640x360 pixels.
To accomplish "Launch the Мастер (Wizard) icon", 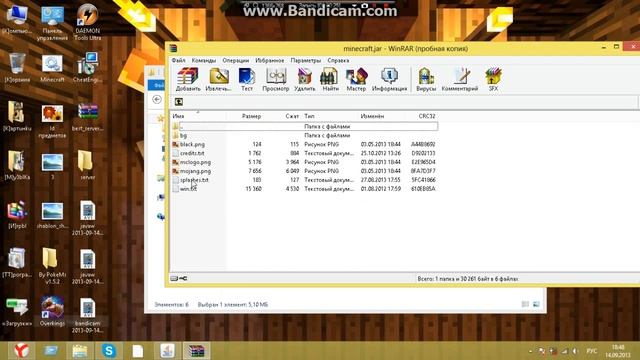I will coord(356,79).
